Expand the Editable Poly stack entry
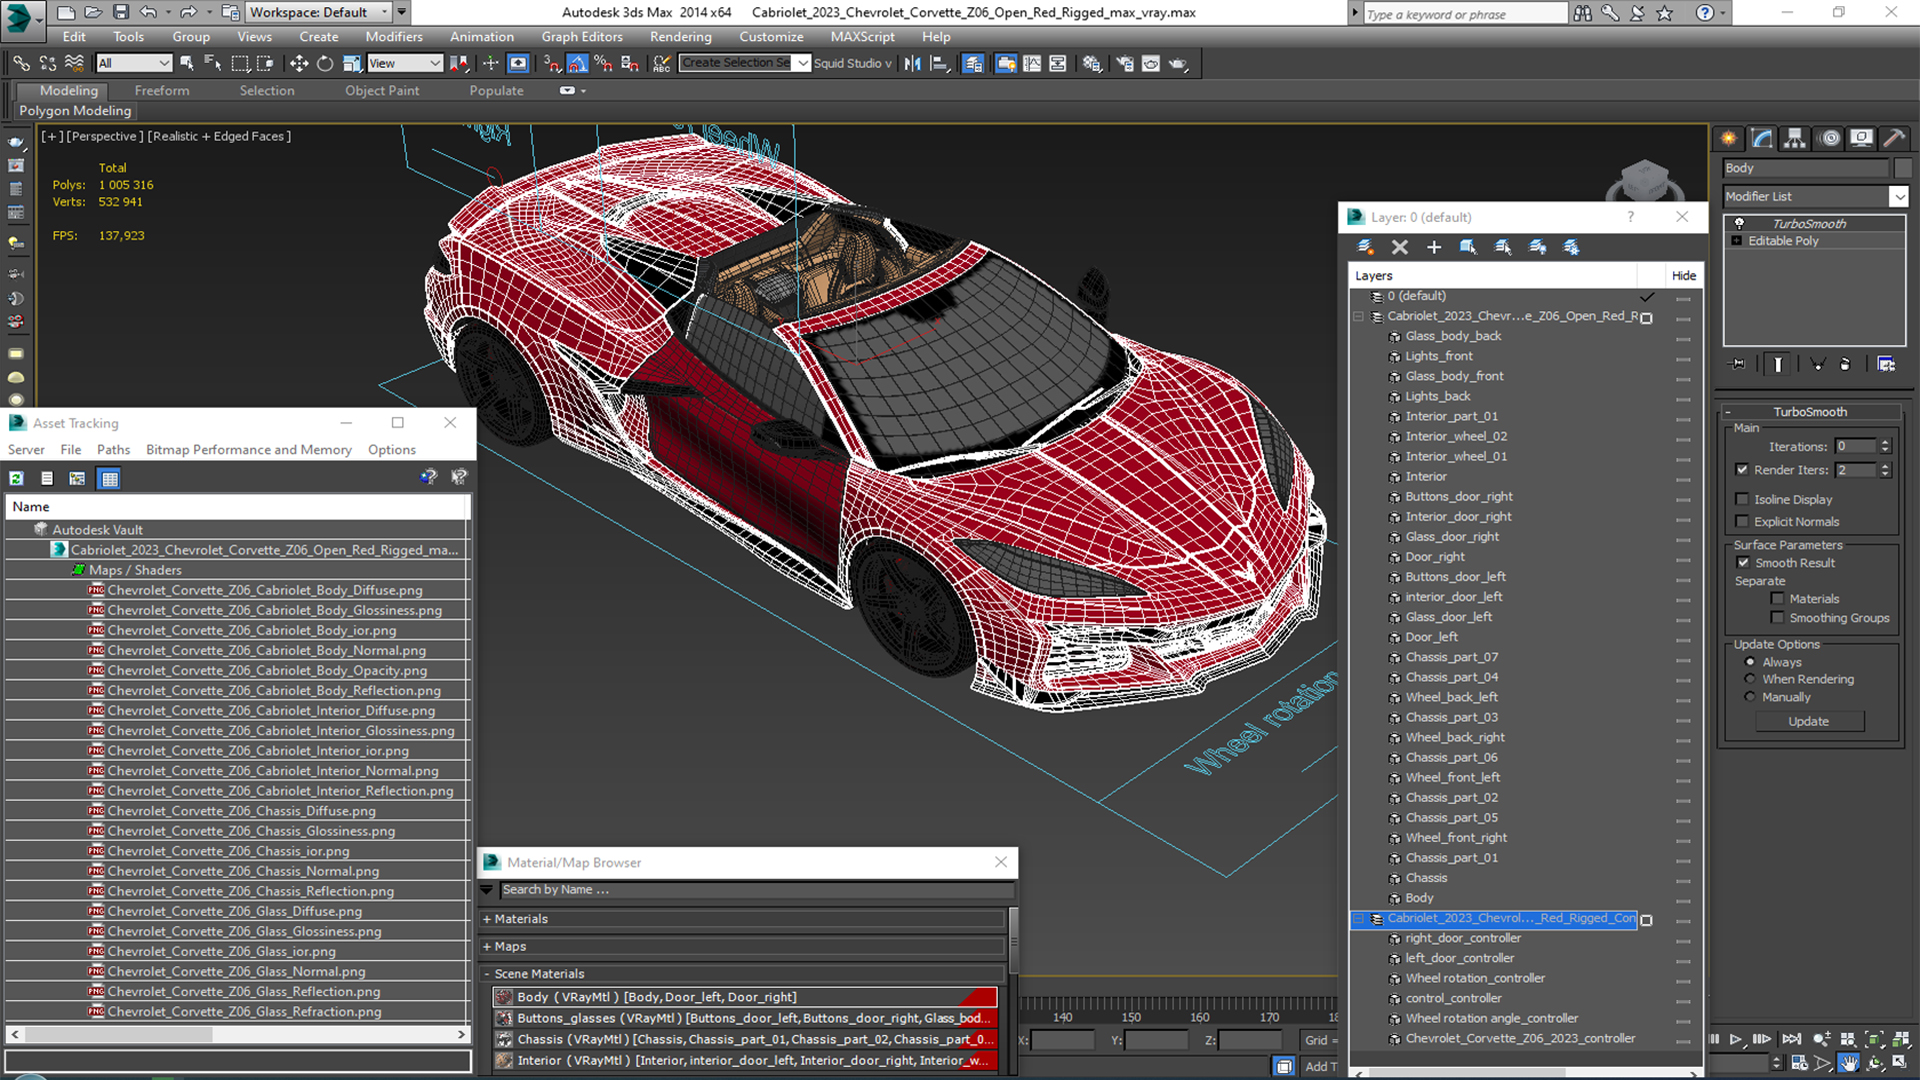 1737,241
